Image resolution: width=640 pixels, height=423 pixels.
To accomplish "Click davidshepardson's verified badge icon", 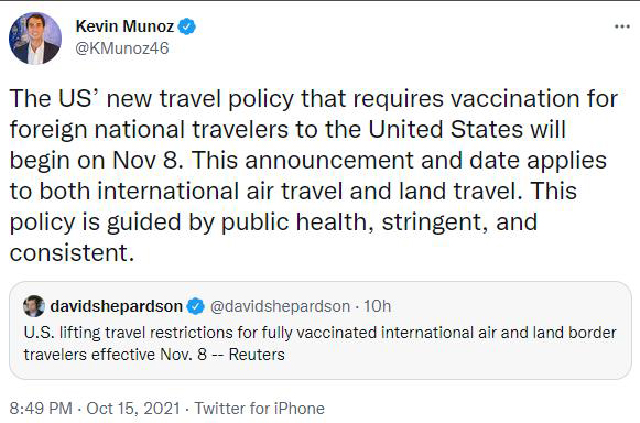I will 196,306.
